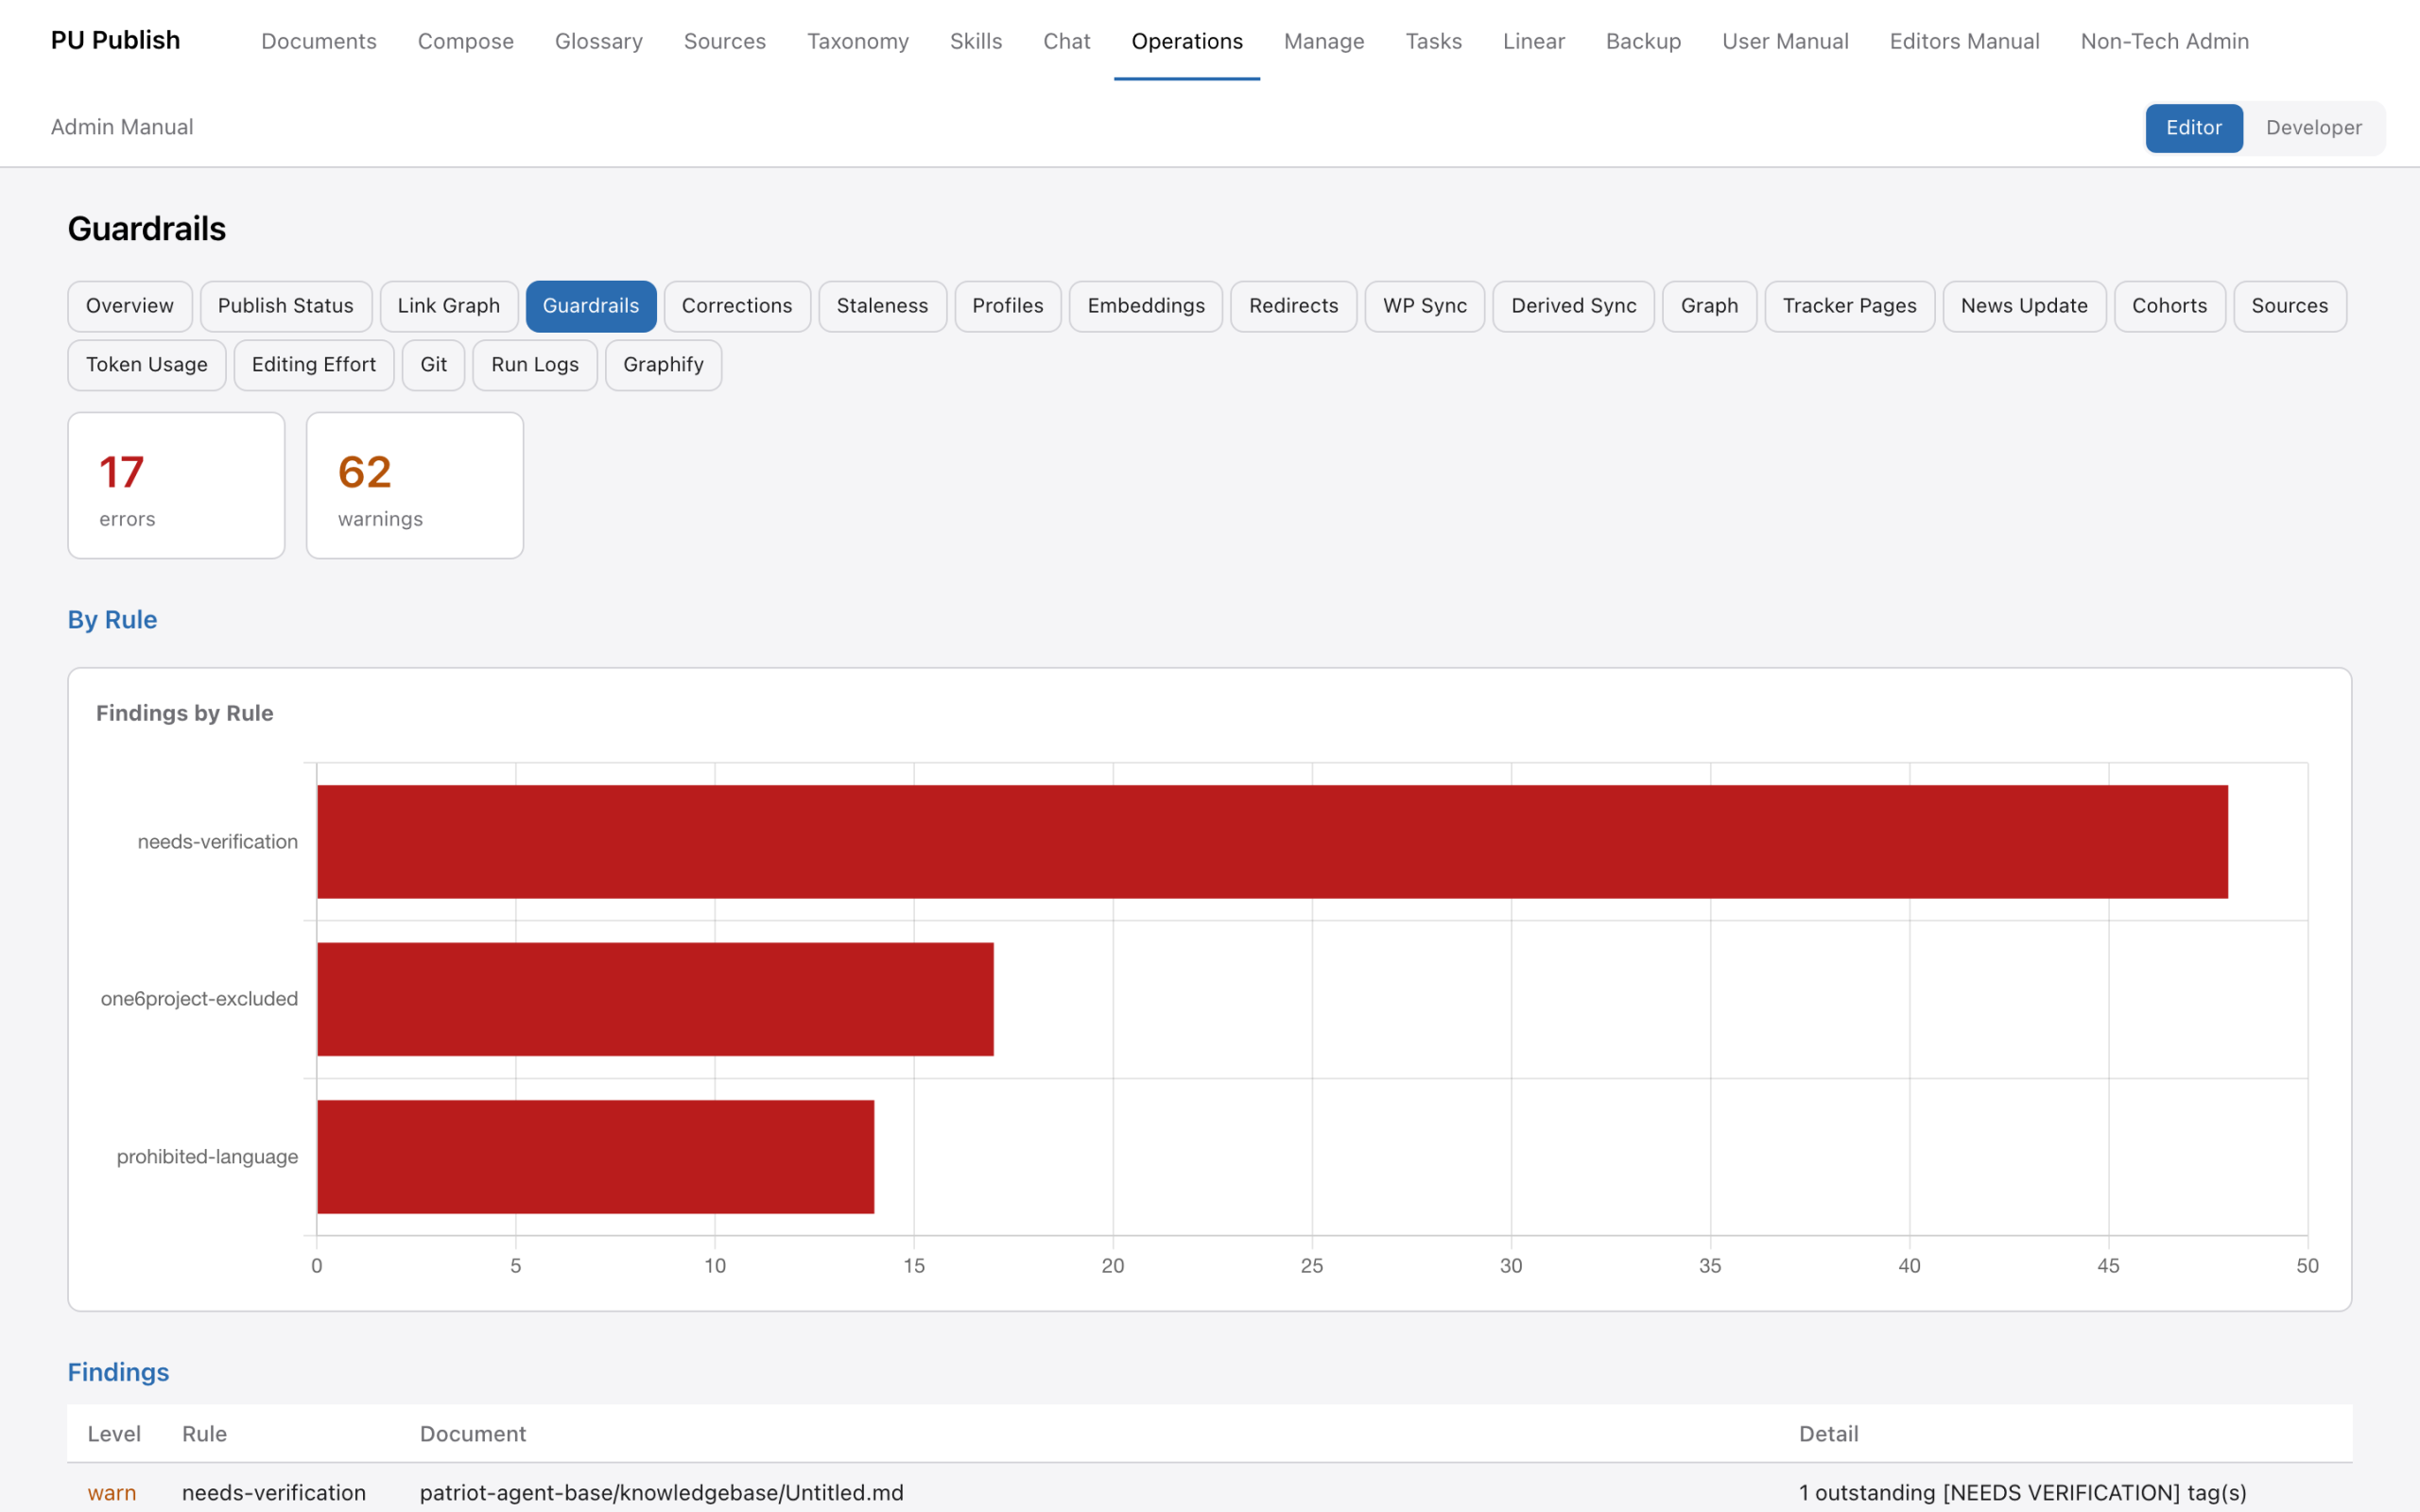Open the Corrections tab
This screenshot has width=2420, height=1512.
pos(737,306)
